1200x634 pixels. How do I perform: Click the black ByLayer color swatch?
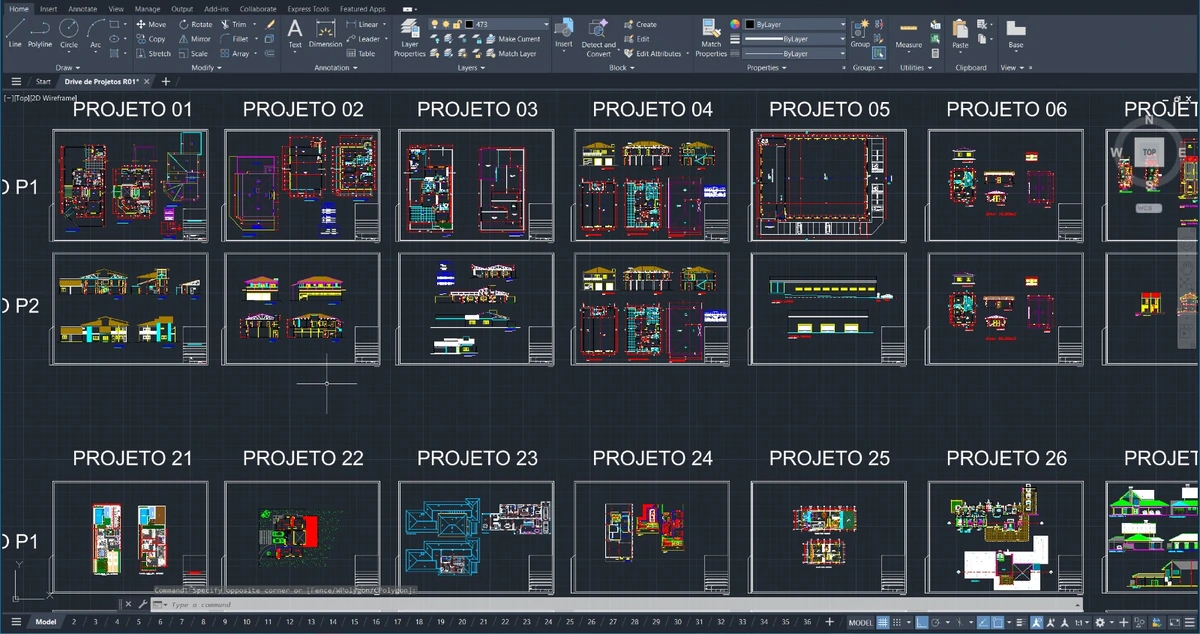click(749, 24)
